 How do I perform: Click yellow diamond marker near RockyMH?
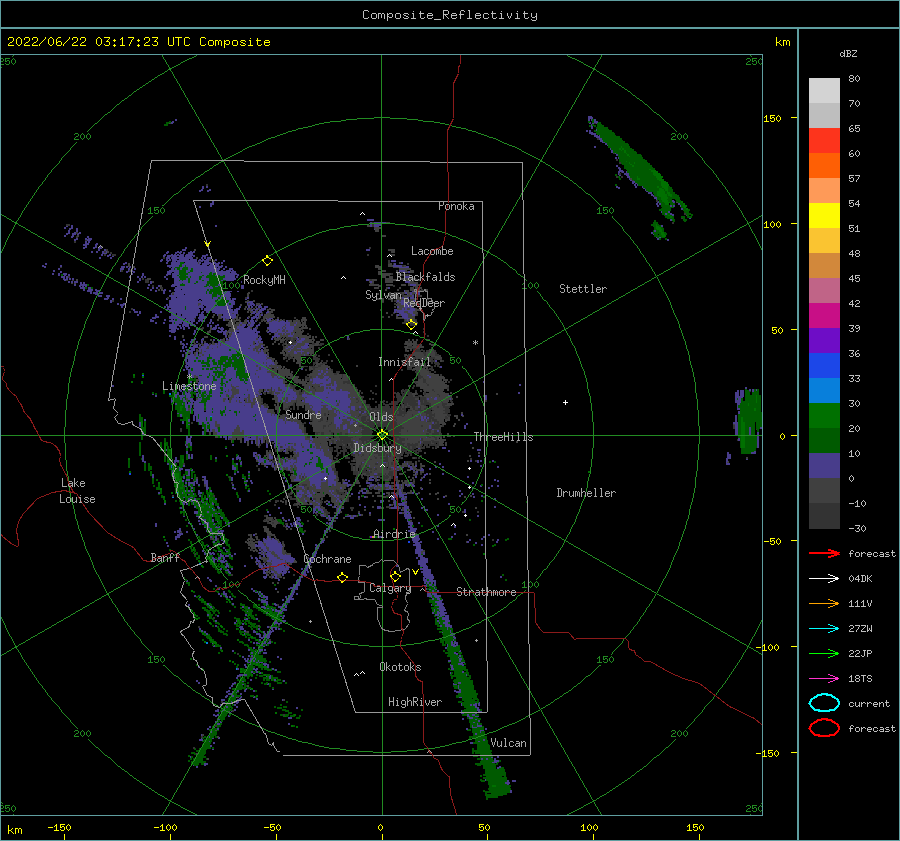(x=267, y=261)
